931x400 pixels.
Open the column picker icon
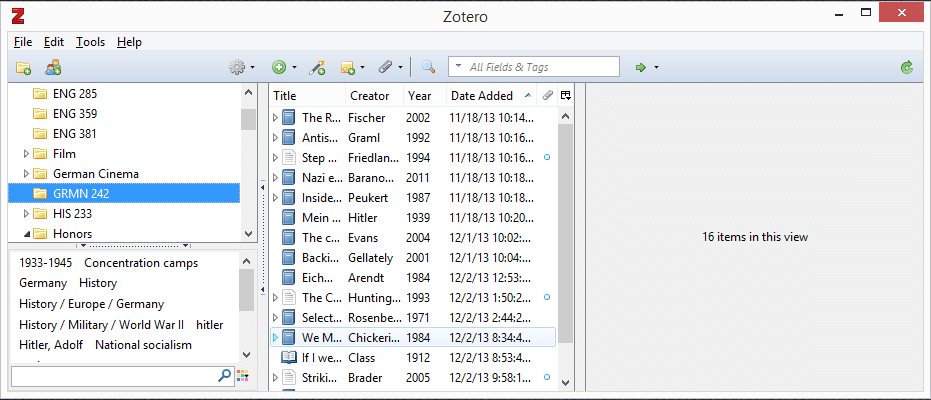(x=565, y=96)
